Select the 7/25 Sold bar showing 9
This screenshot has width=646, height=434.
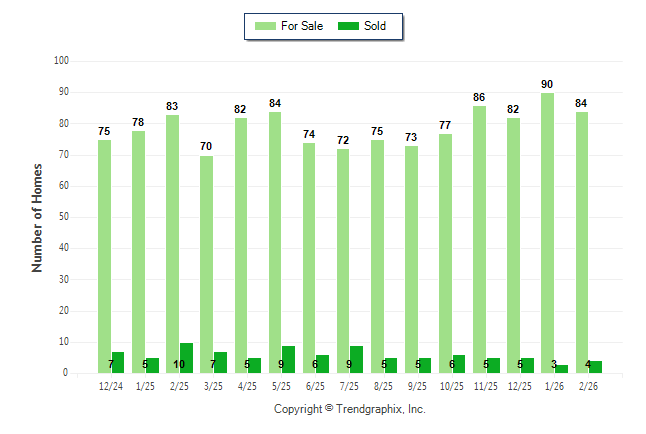coord(356,359)
